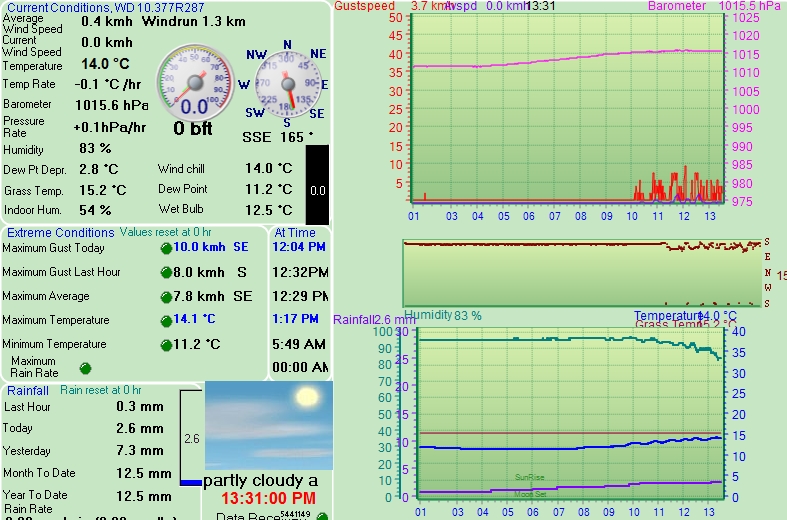Click green indicator beside Maximum Gust Today

[166, 247]
